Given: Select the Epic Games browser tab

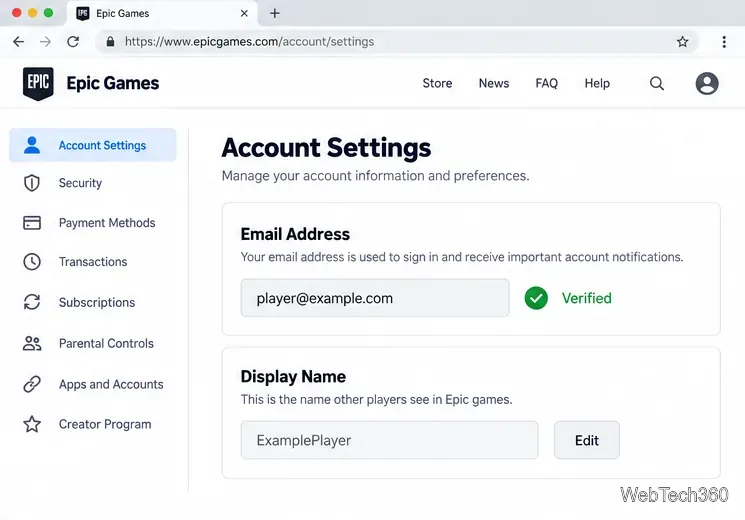Looking at the screenshot, I should pos(162,13).
